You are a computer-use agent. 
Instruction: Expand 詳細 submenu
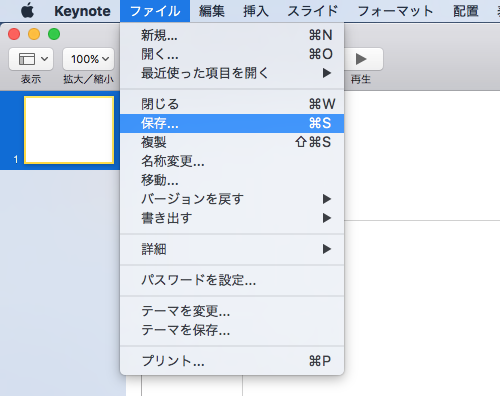point(232,249)
